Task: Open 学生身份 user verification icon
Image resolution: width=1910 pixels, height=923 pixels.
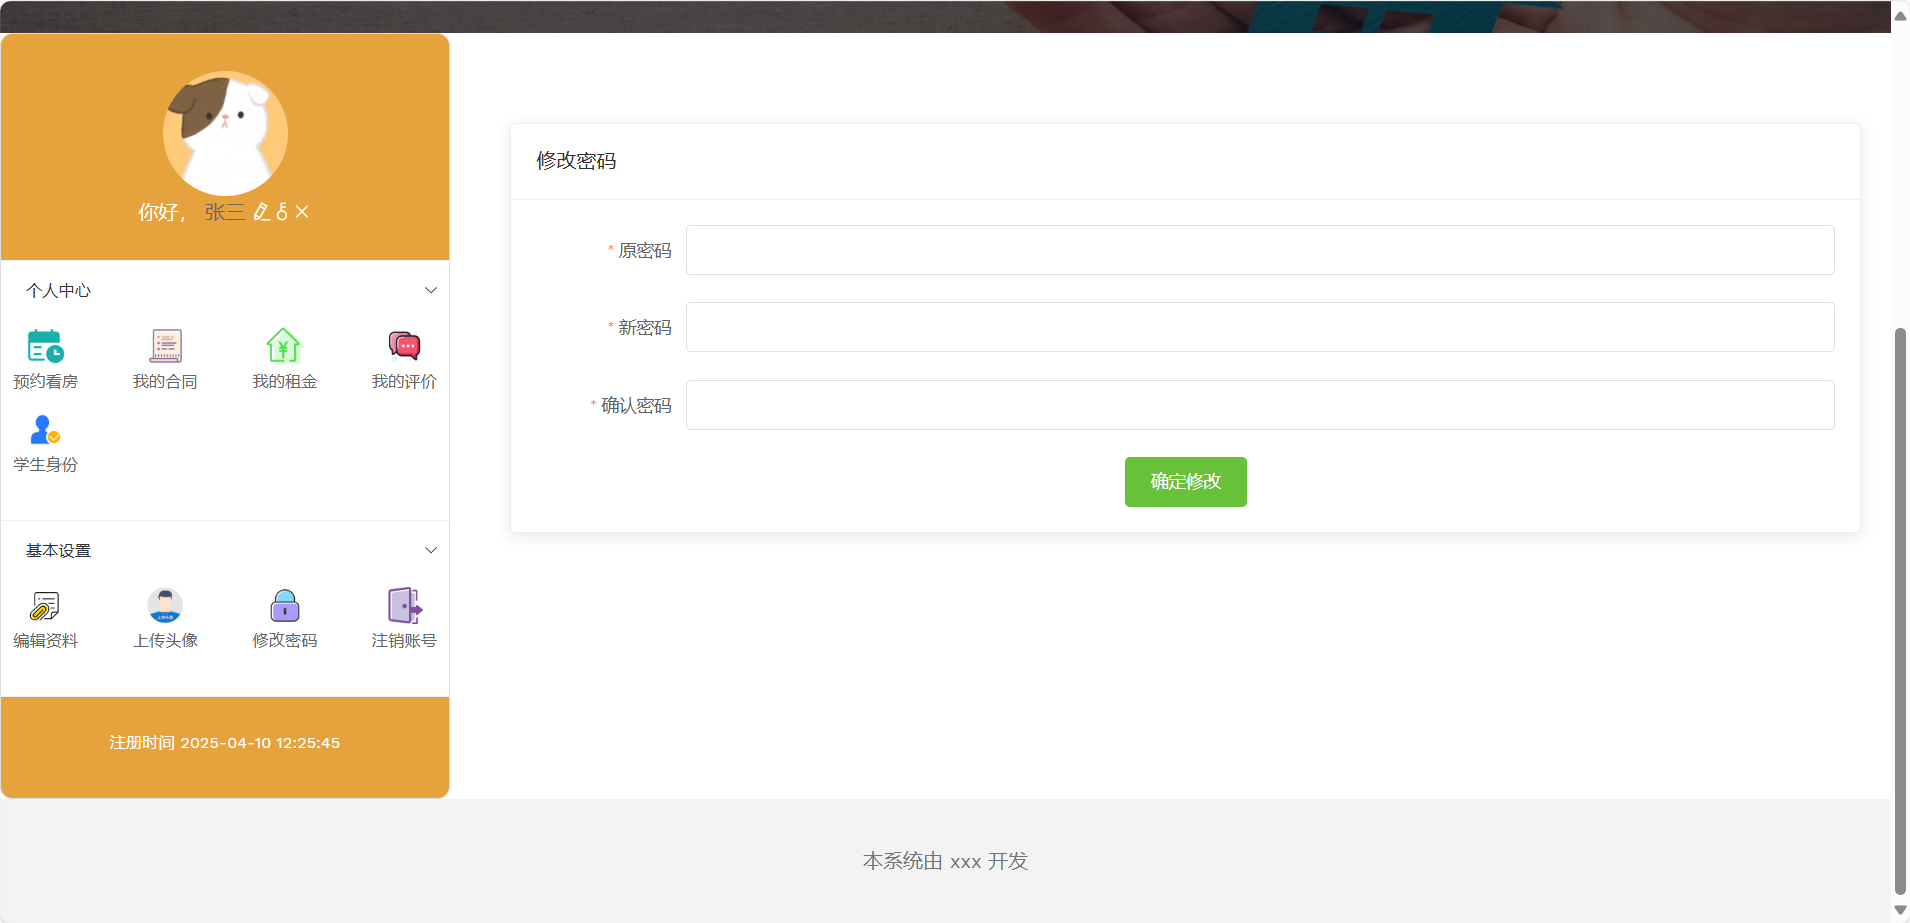Action: 45,429
